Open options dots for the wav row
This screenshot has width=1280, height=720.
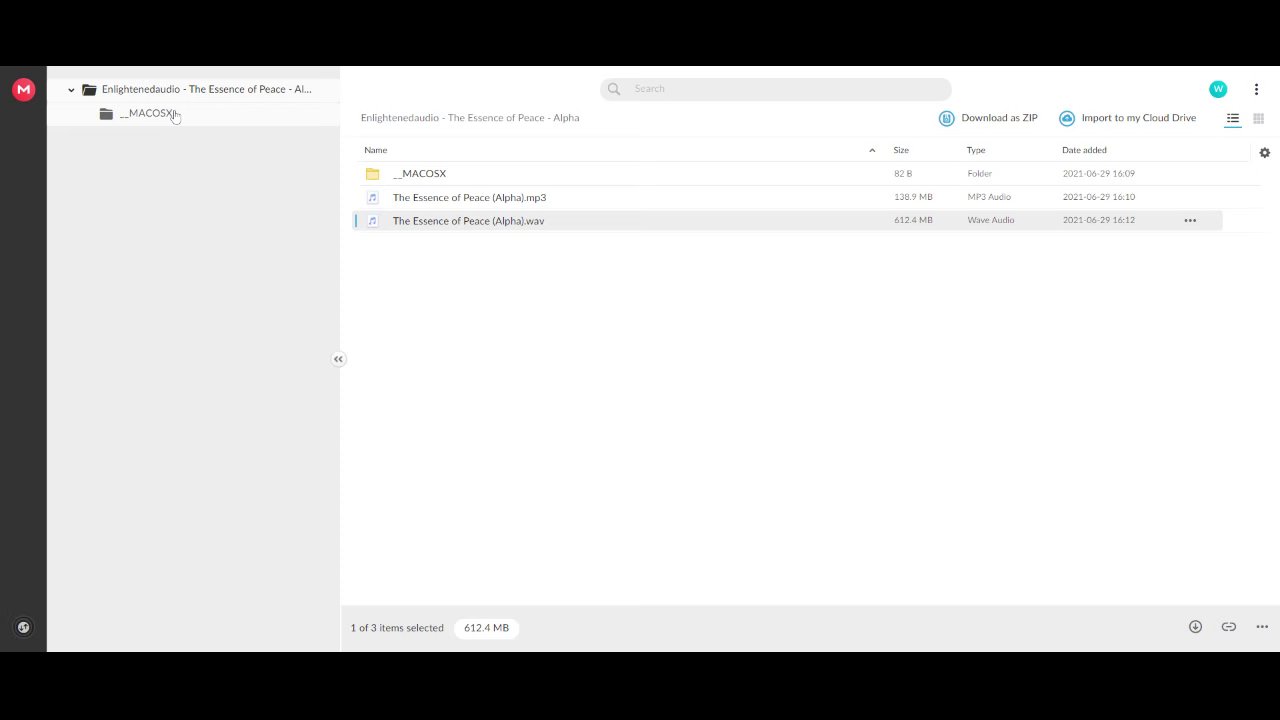(1190, 220)
